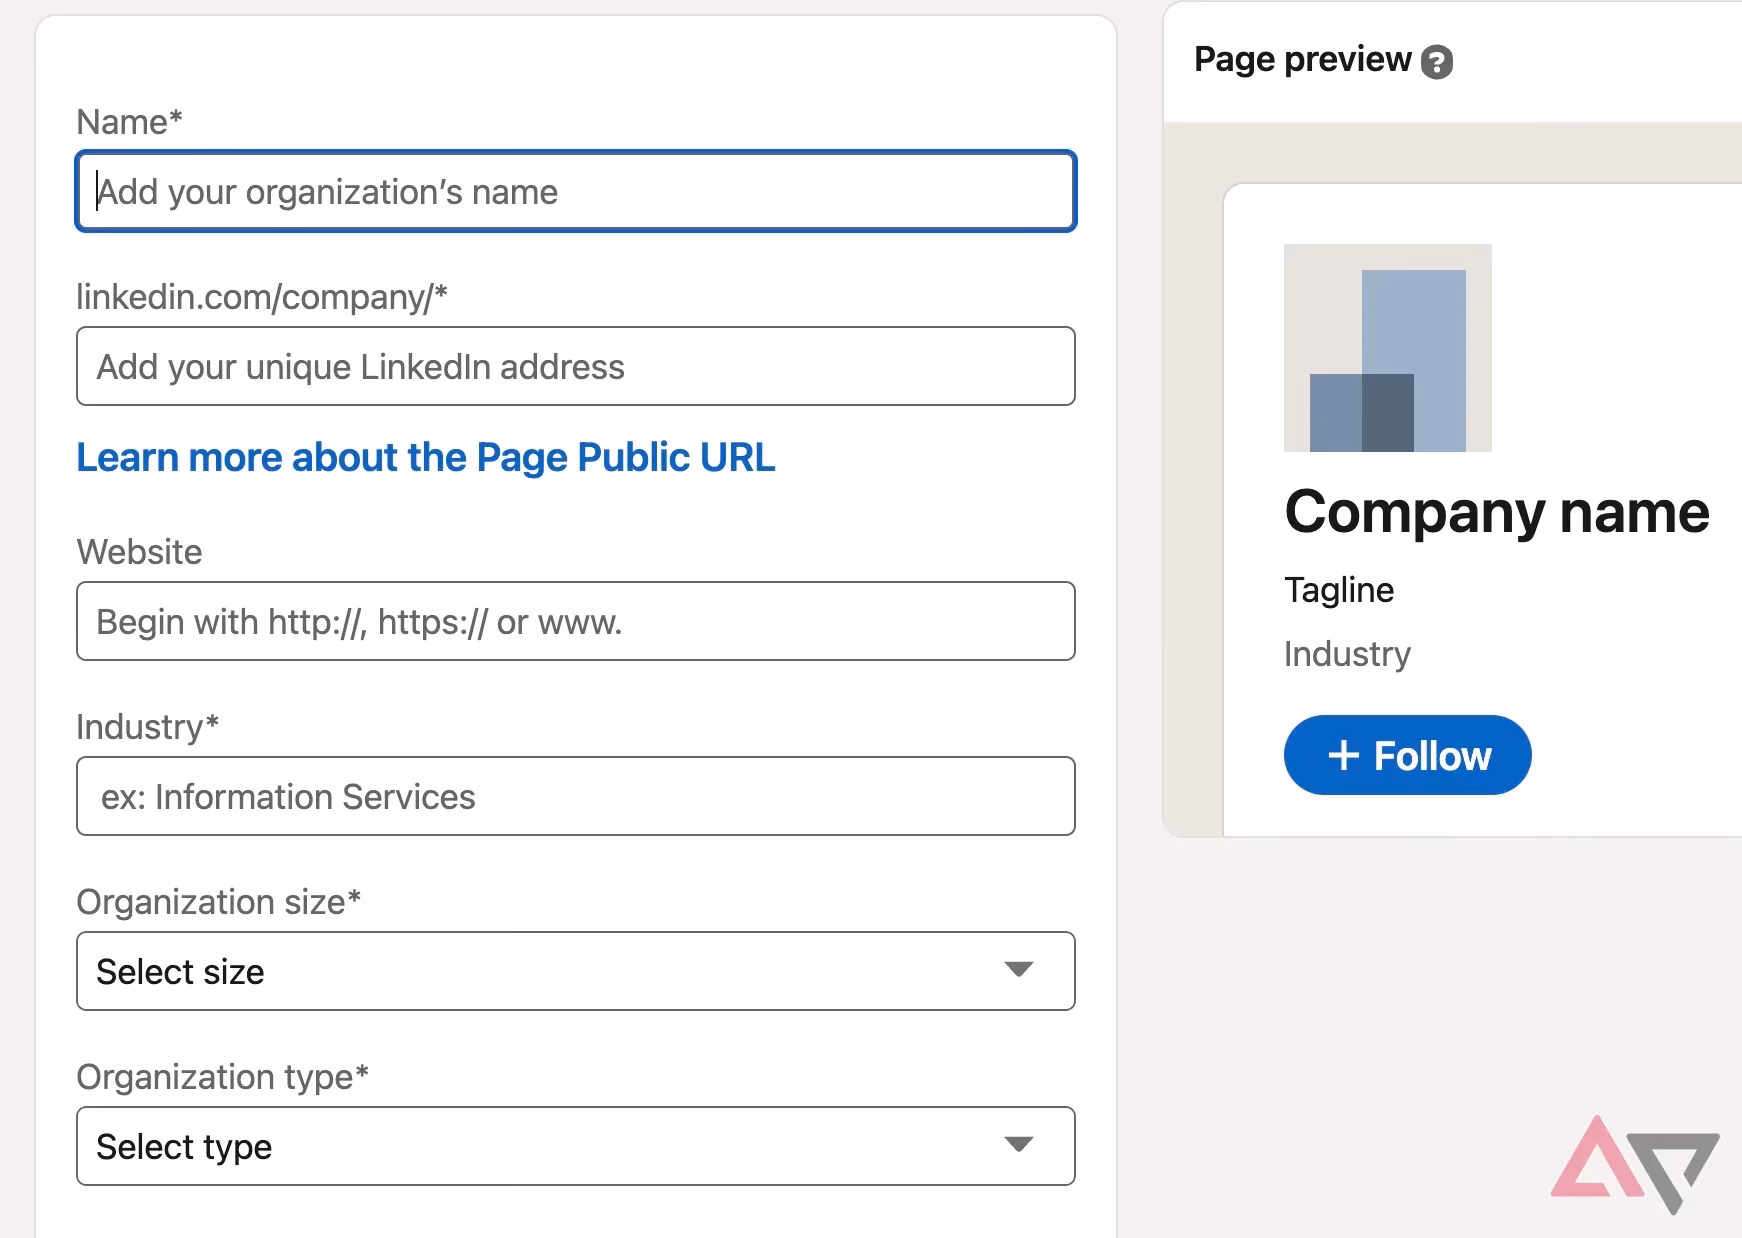Click the Name label above the first field
This screenshot has width=1742, height=1238.
[129, 121]
